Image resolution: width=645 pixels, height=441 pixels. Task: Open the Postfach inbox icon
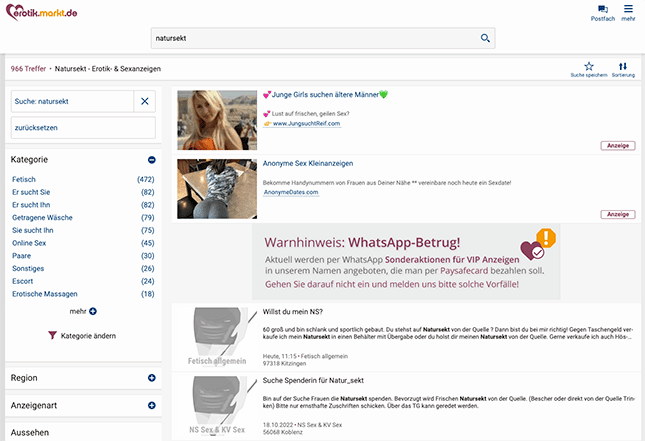coord(603,10)
